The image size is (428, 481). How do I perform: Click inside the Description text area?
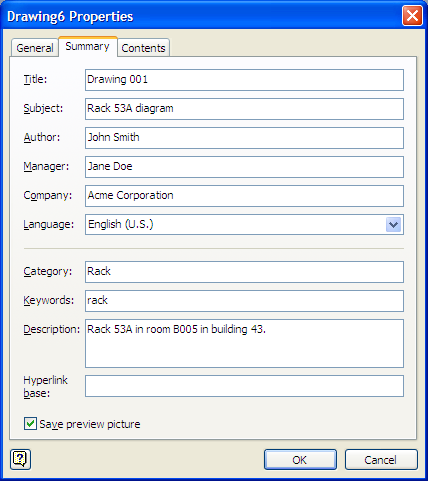(x=244, y=344)
